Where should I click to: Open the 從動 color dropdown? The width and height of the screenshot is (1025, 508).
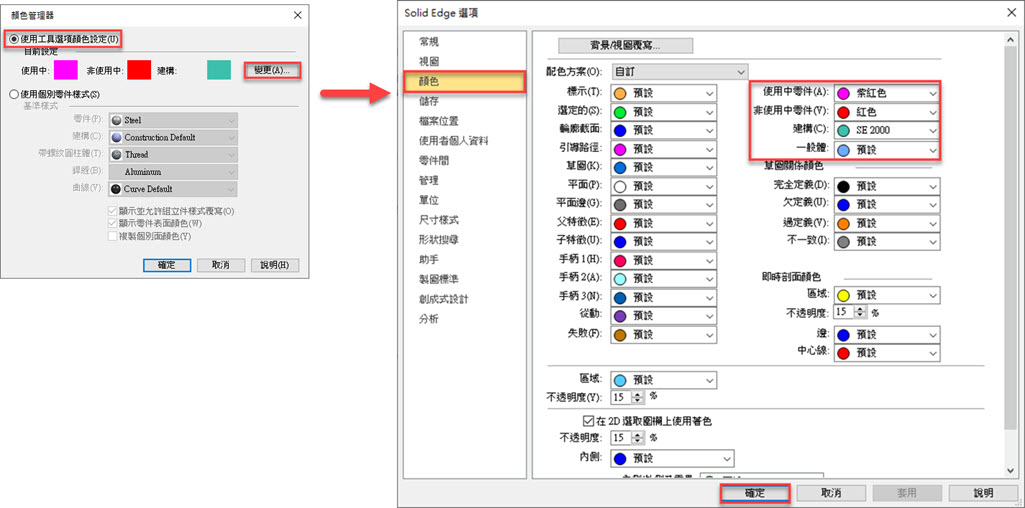pyautogui.click(x=664, y=316)
